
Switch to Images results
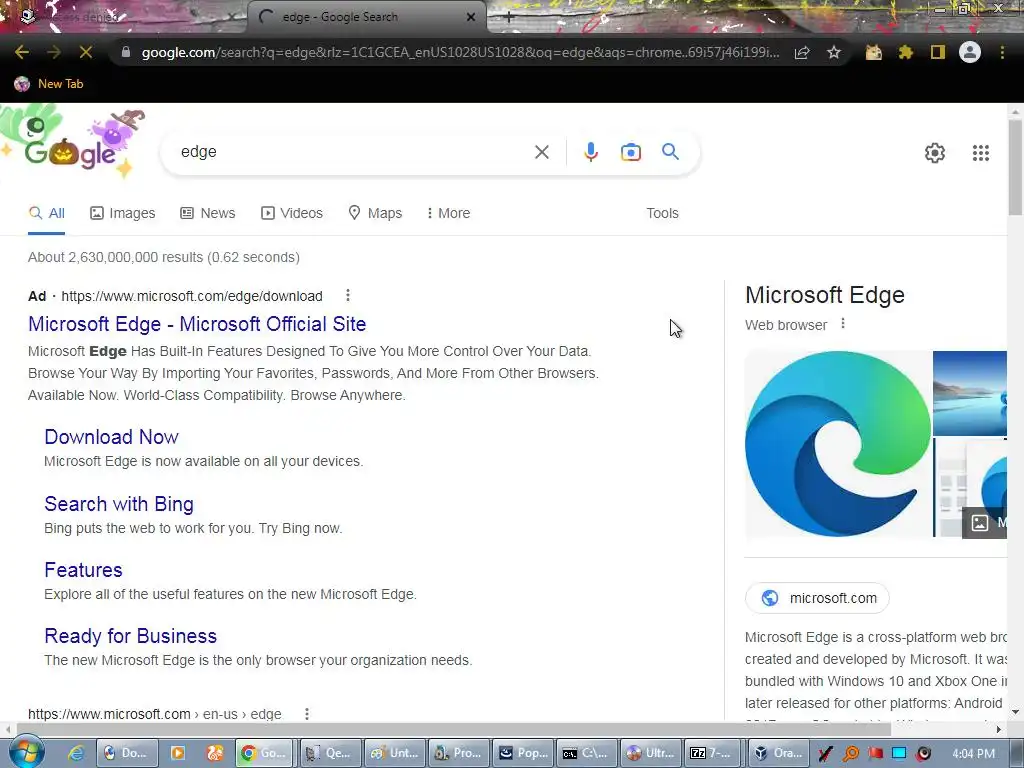click(x=123, y=214)
